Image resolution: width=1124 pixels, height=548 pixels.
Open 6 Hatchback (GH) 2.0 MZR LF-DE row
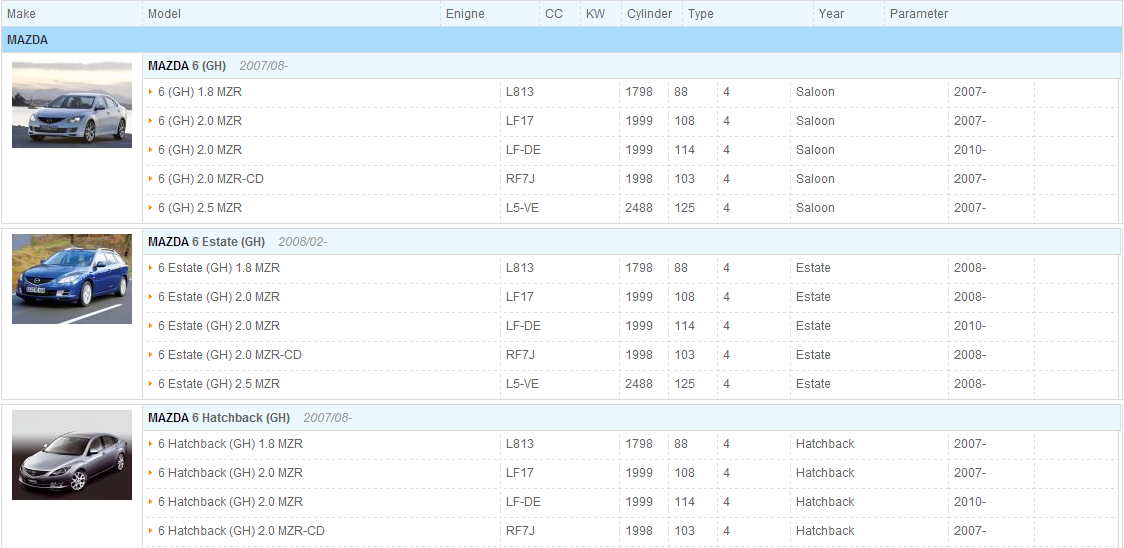click(230, 502)
